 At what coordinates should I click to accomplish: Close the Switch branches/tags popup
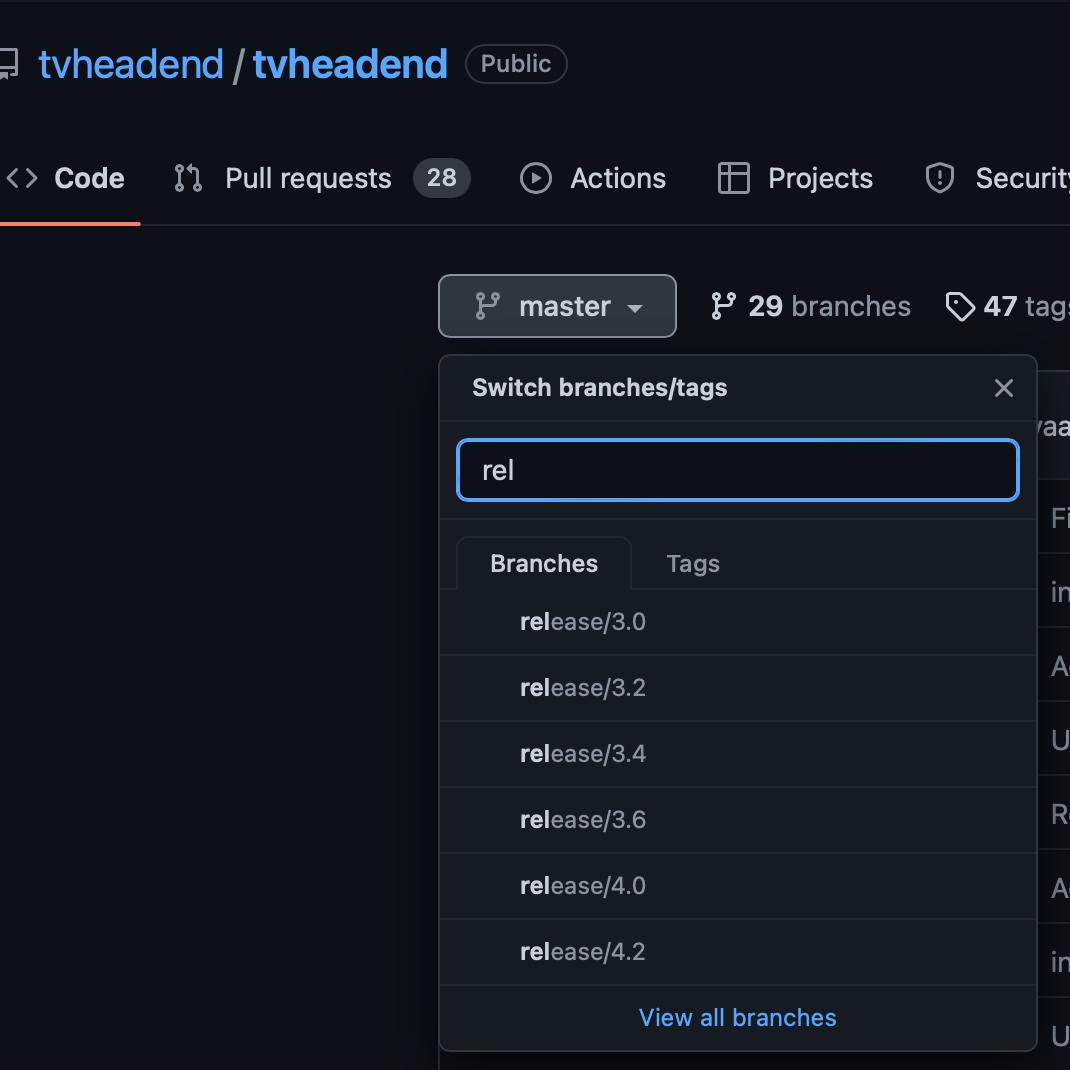1003,388
